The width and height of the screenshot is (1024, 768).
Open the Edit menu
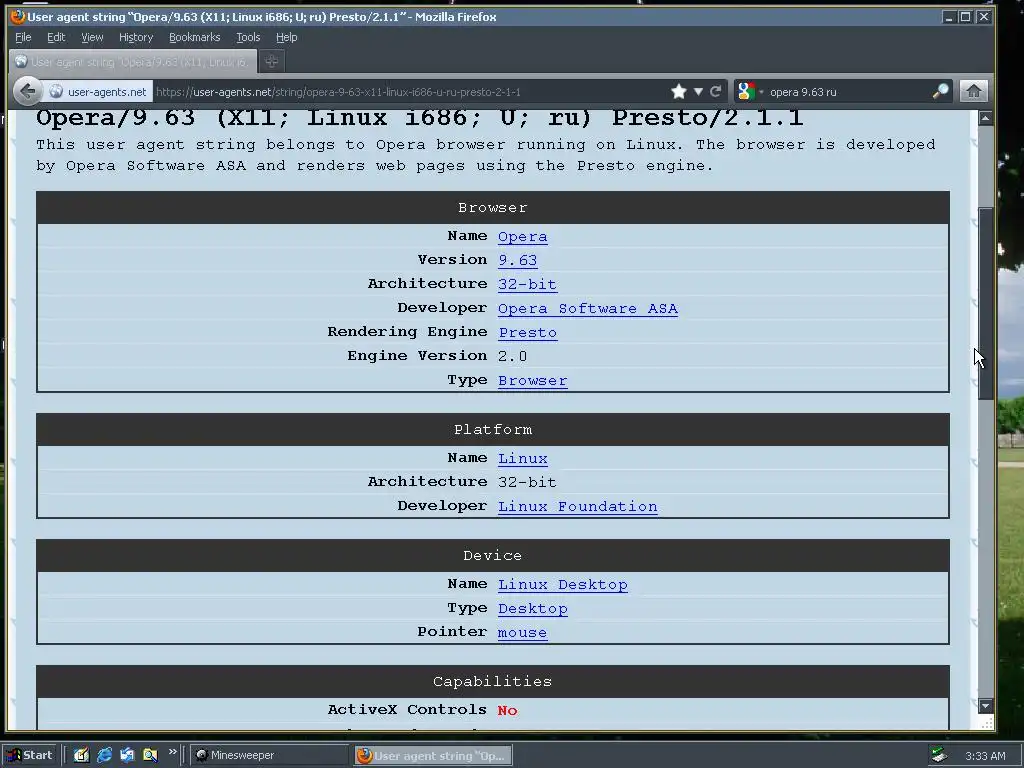click(x=56, y=37)
